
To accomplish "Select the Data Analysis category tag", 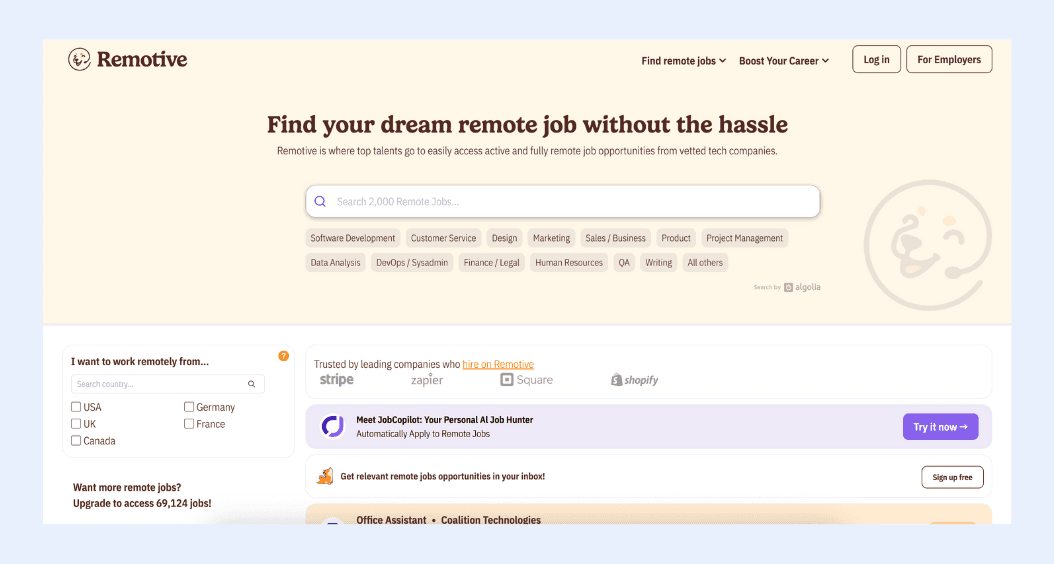I will (x=335, y=263).
